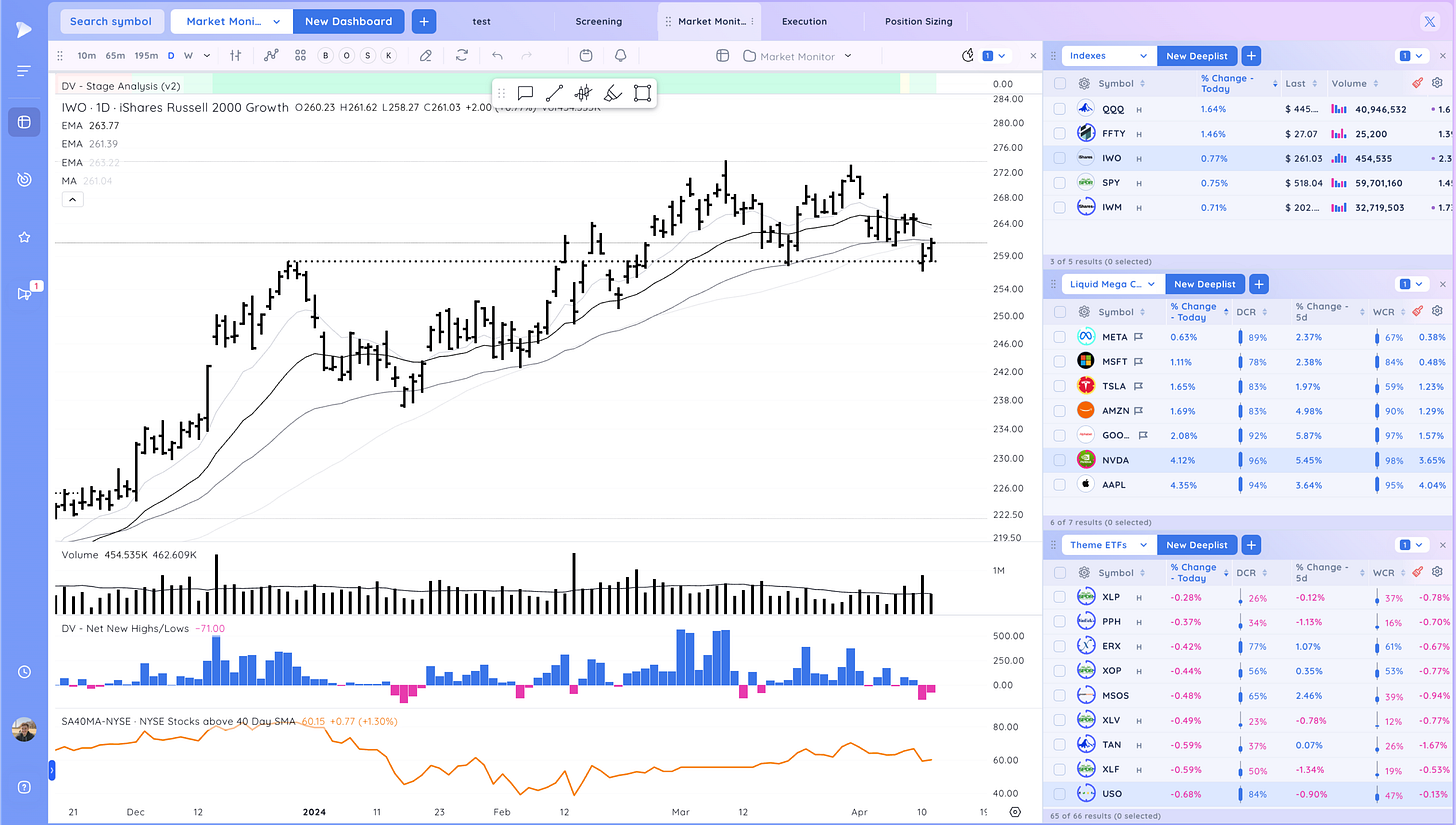Click New Deeplist in the Liquid Mega Cap panel
Screen dimensions: 1456x825
coord(1205,284)
